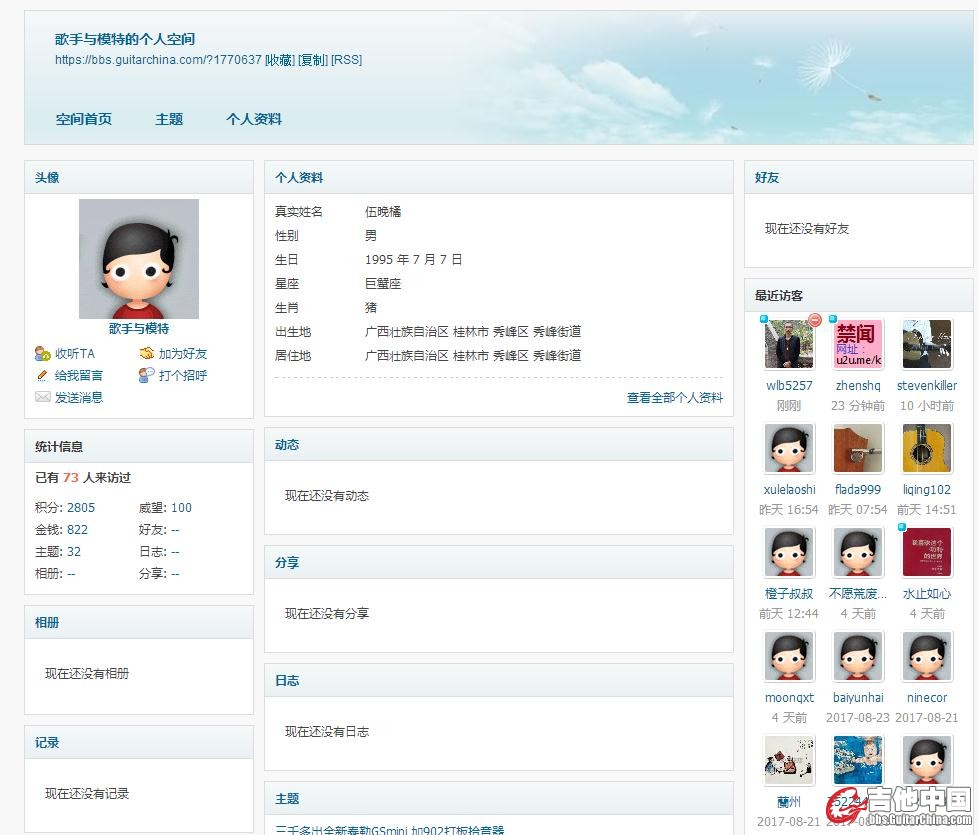Open the profile owner's large avatar
Viewport: 979px width, 835px height.
point(139,258)
